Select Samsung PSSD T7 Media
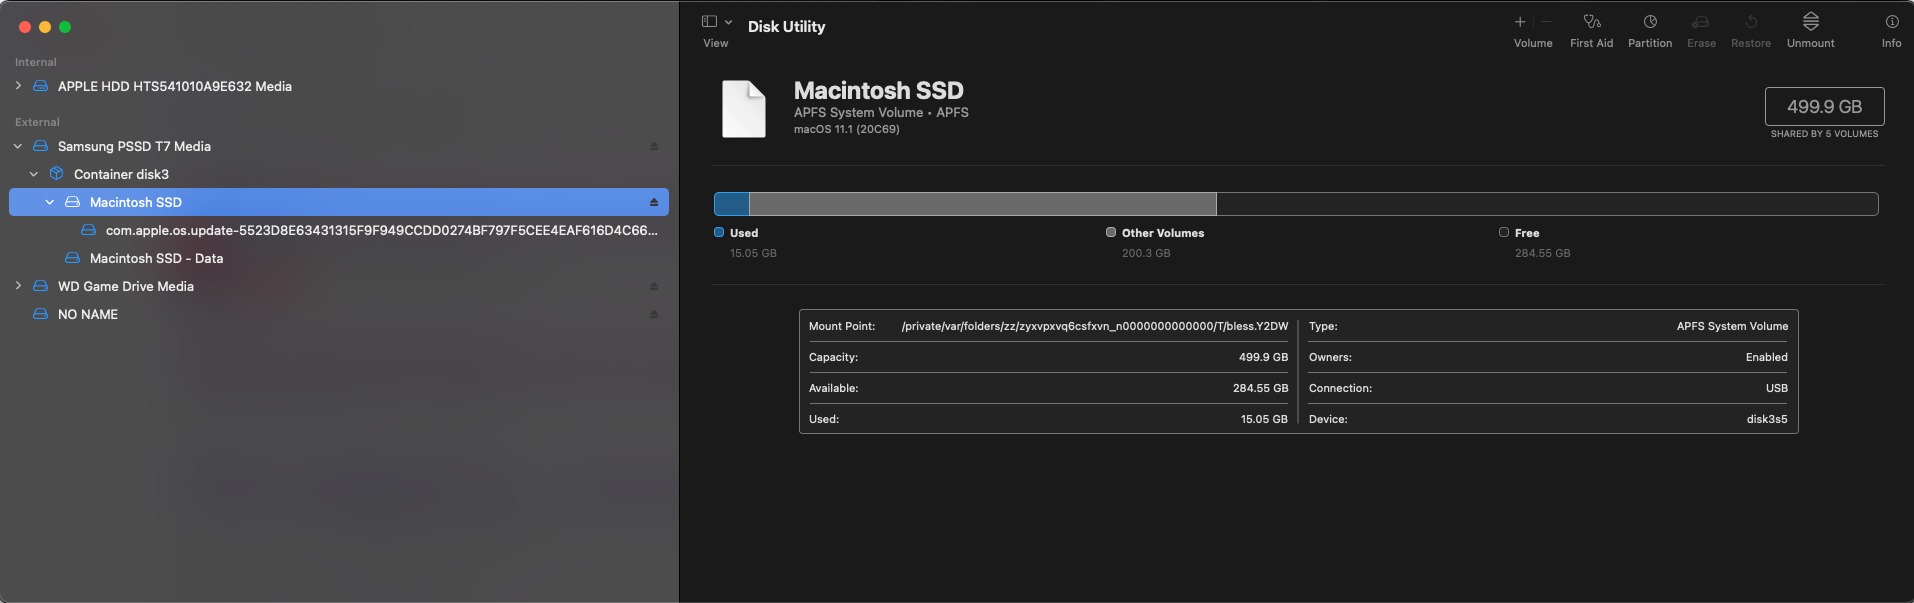This screenshot has width=1914, height=603. (x=134, y=146)
